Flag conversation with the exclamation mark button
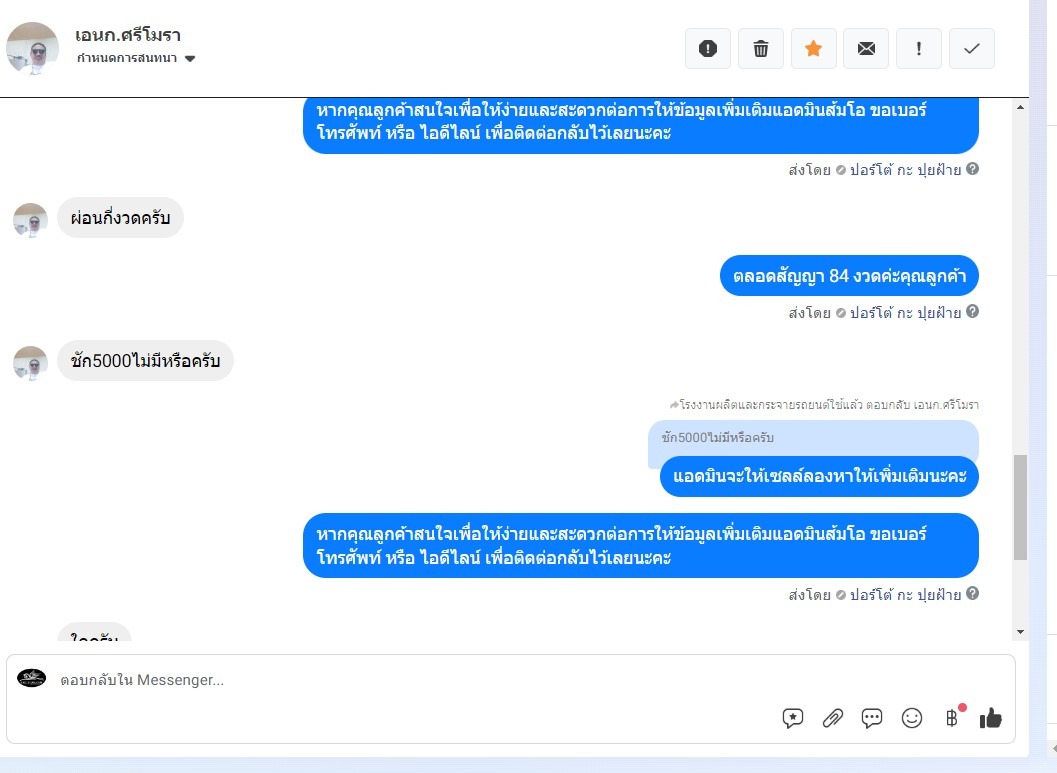 [x=919, y=49]
